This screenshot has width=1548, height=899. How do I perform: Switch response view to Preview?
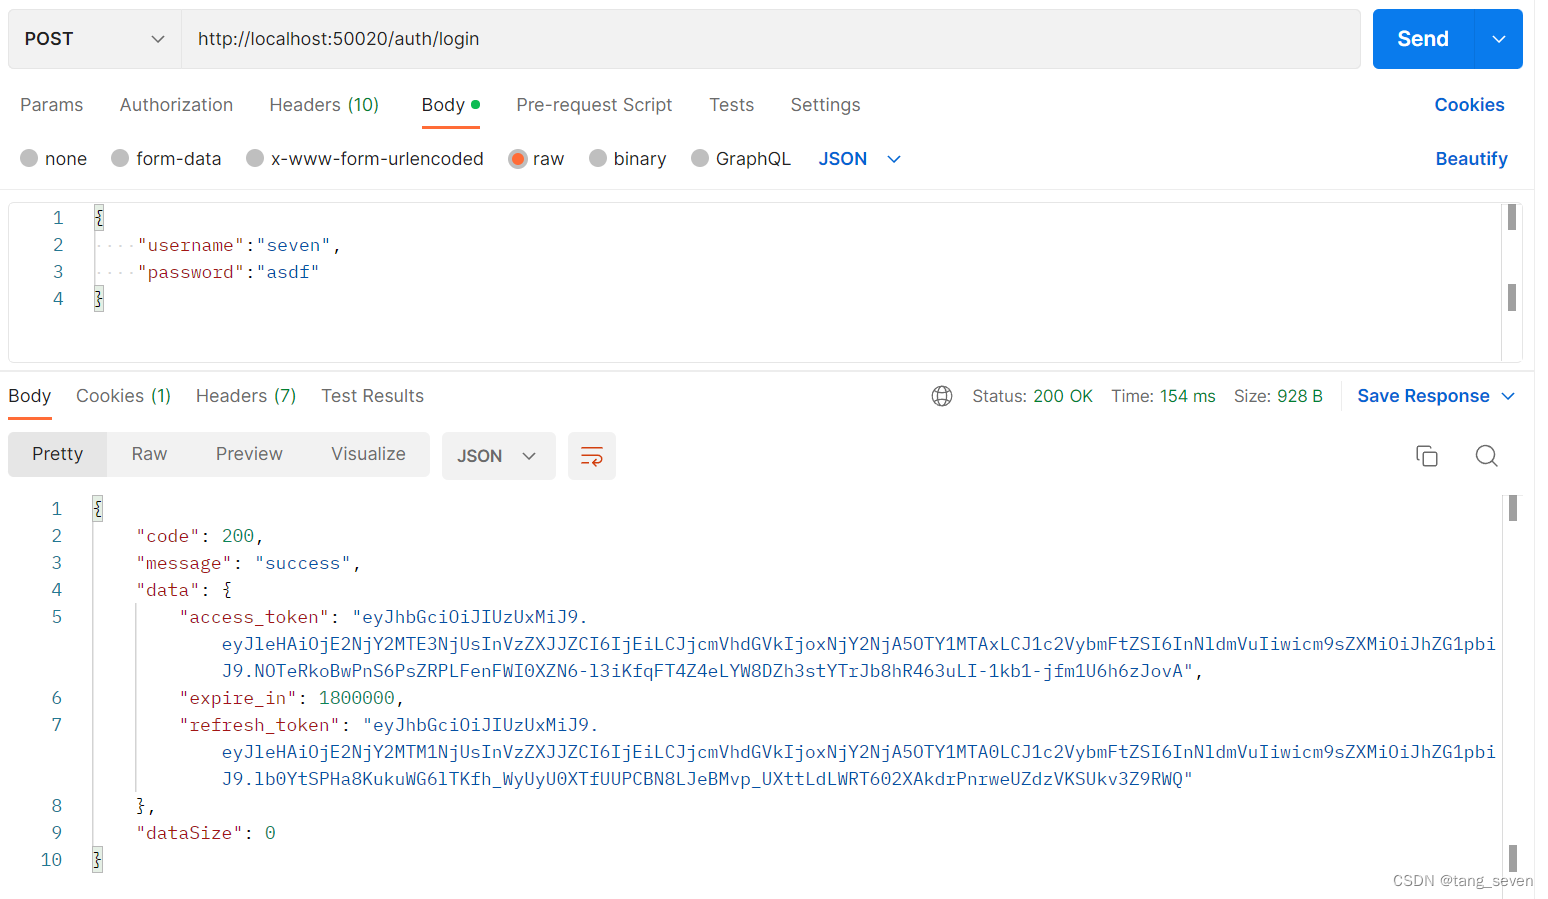pyautogui.click(x=248, y=453)
